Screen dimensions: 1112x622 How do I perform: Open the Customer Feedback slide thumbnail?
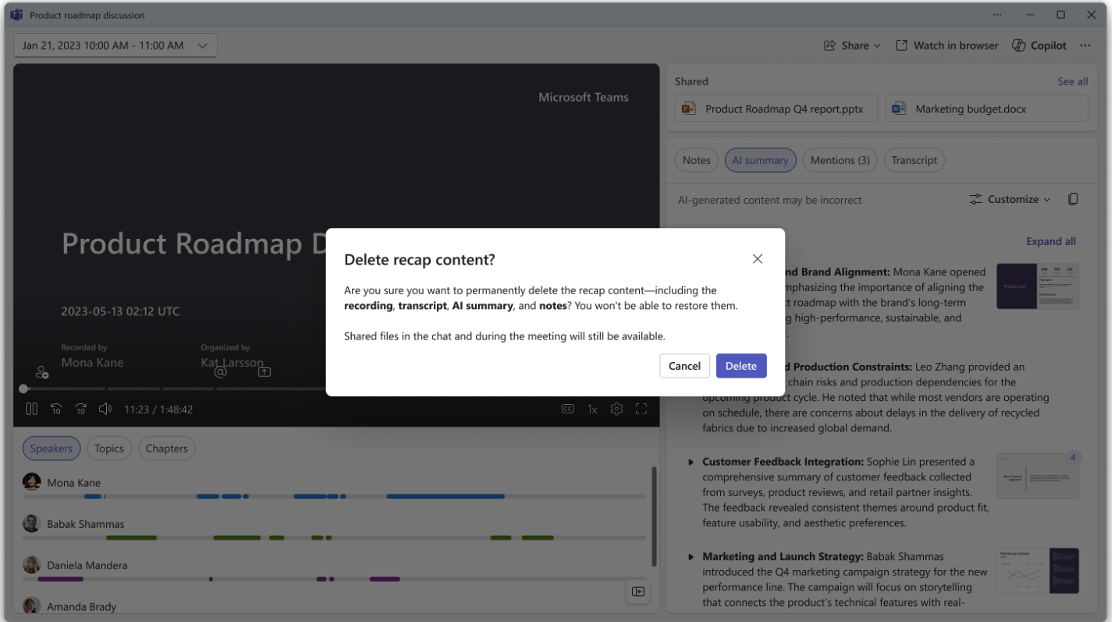1038,475
